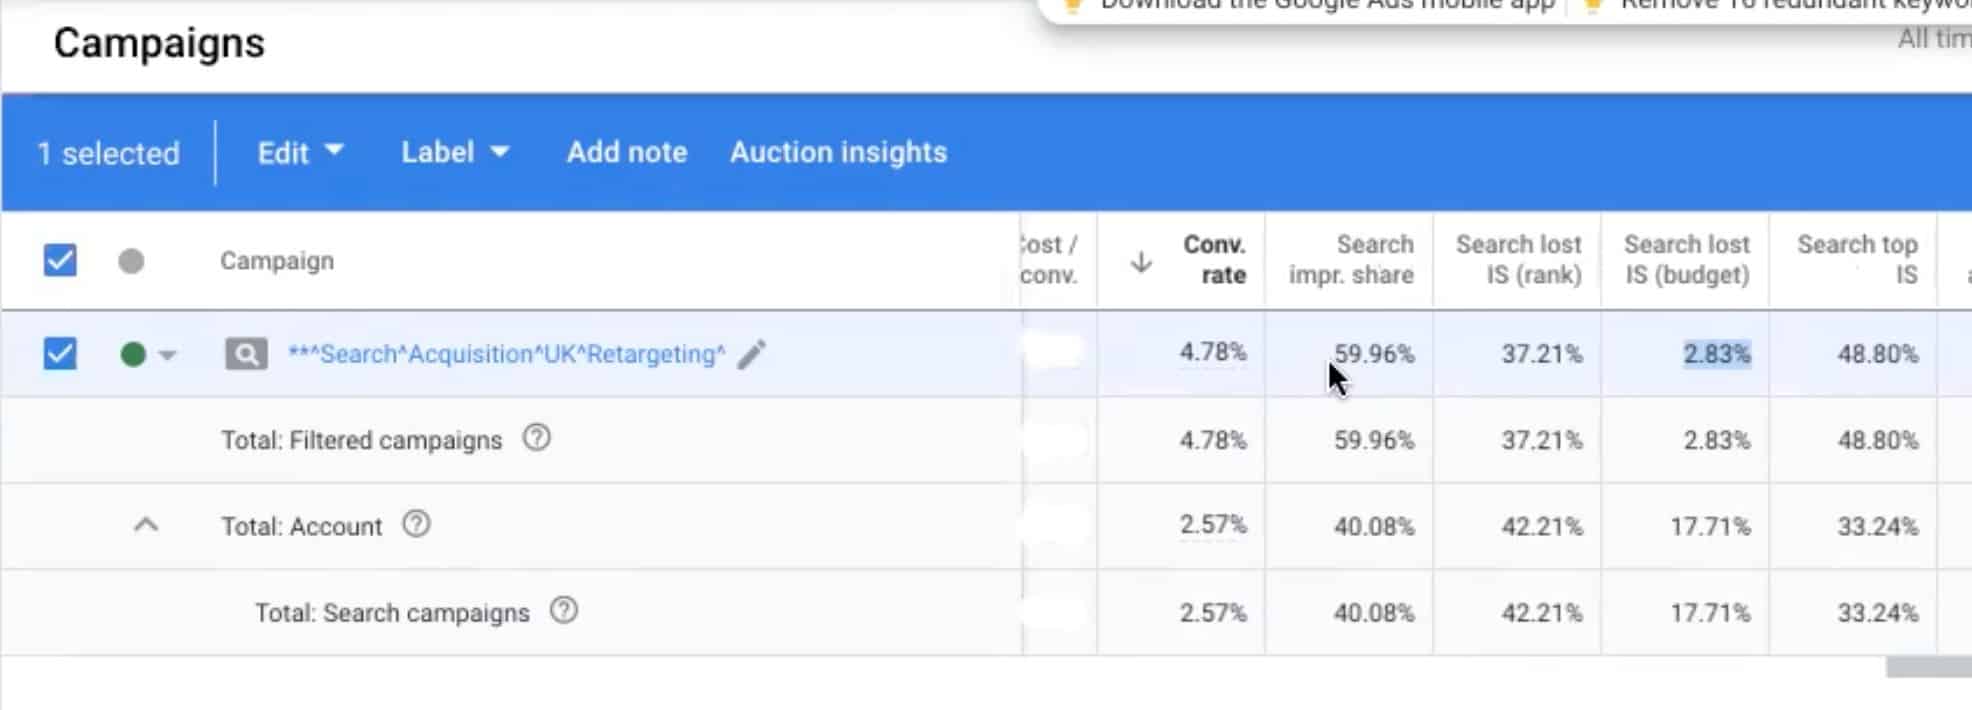Sort by Search lost IS (budget) header
This screenshot has width=1972, height=710.
[1687, 260]
